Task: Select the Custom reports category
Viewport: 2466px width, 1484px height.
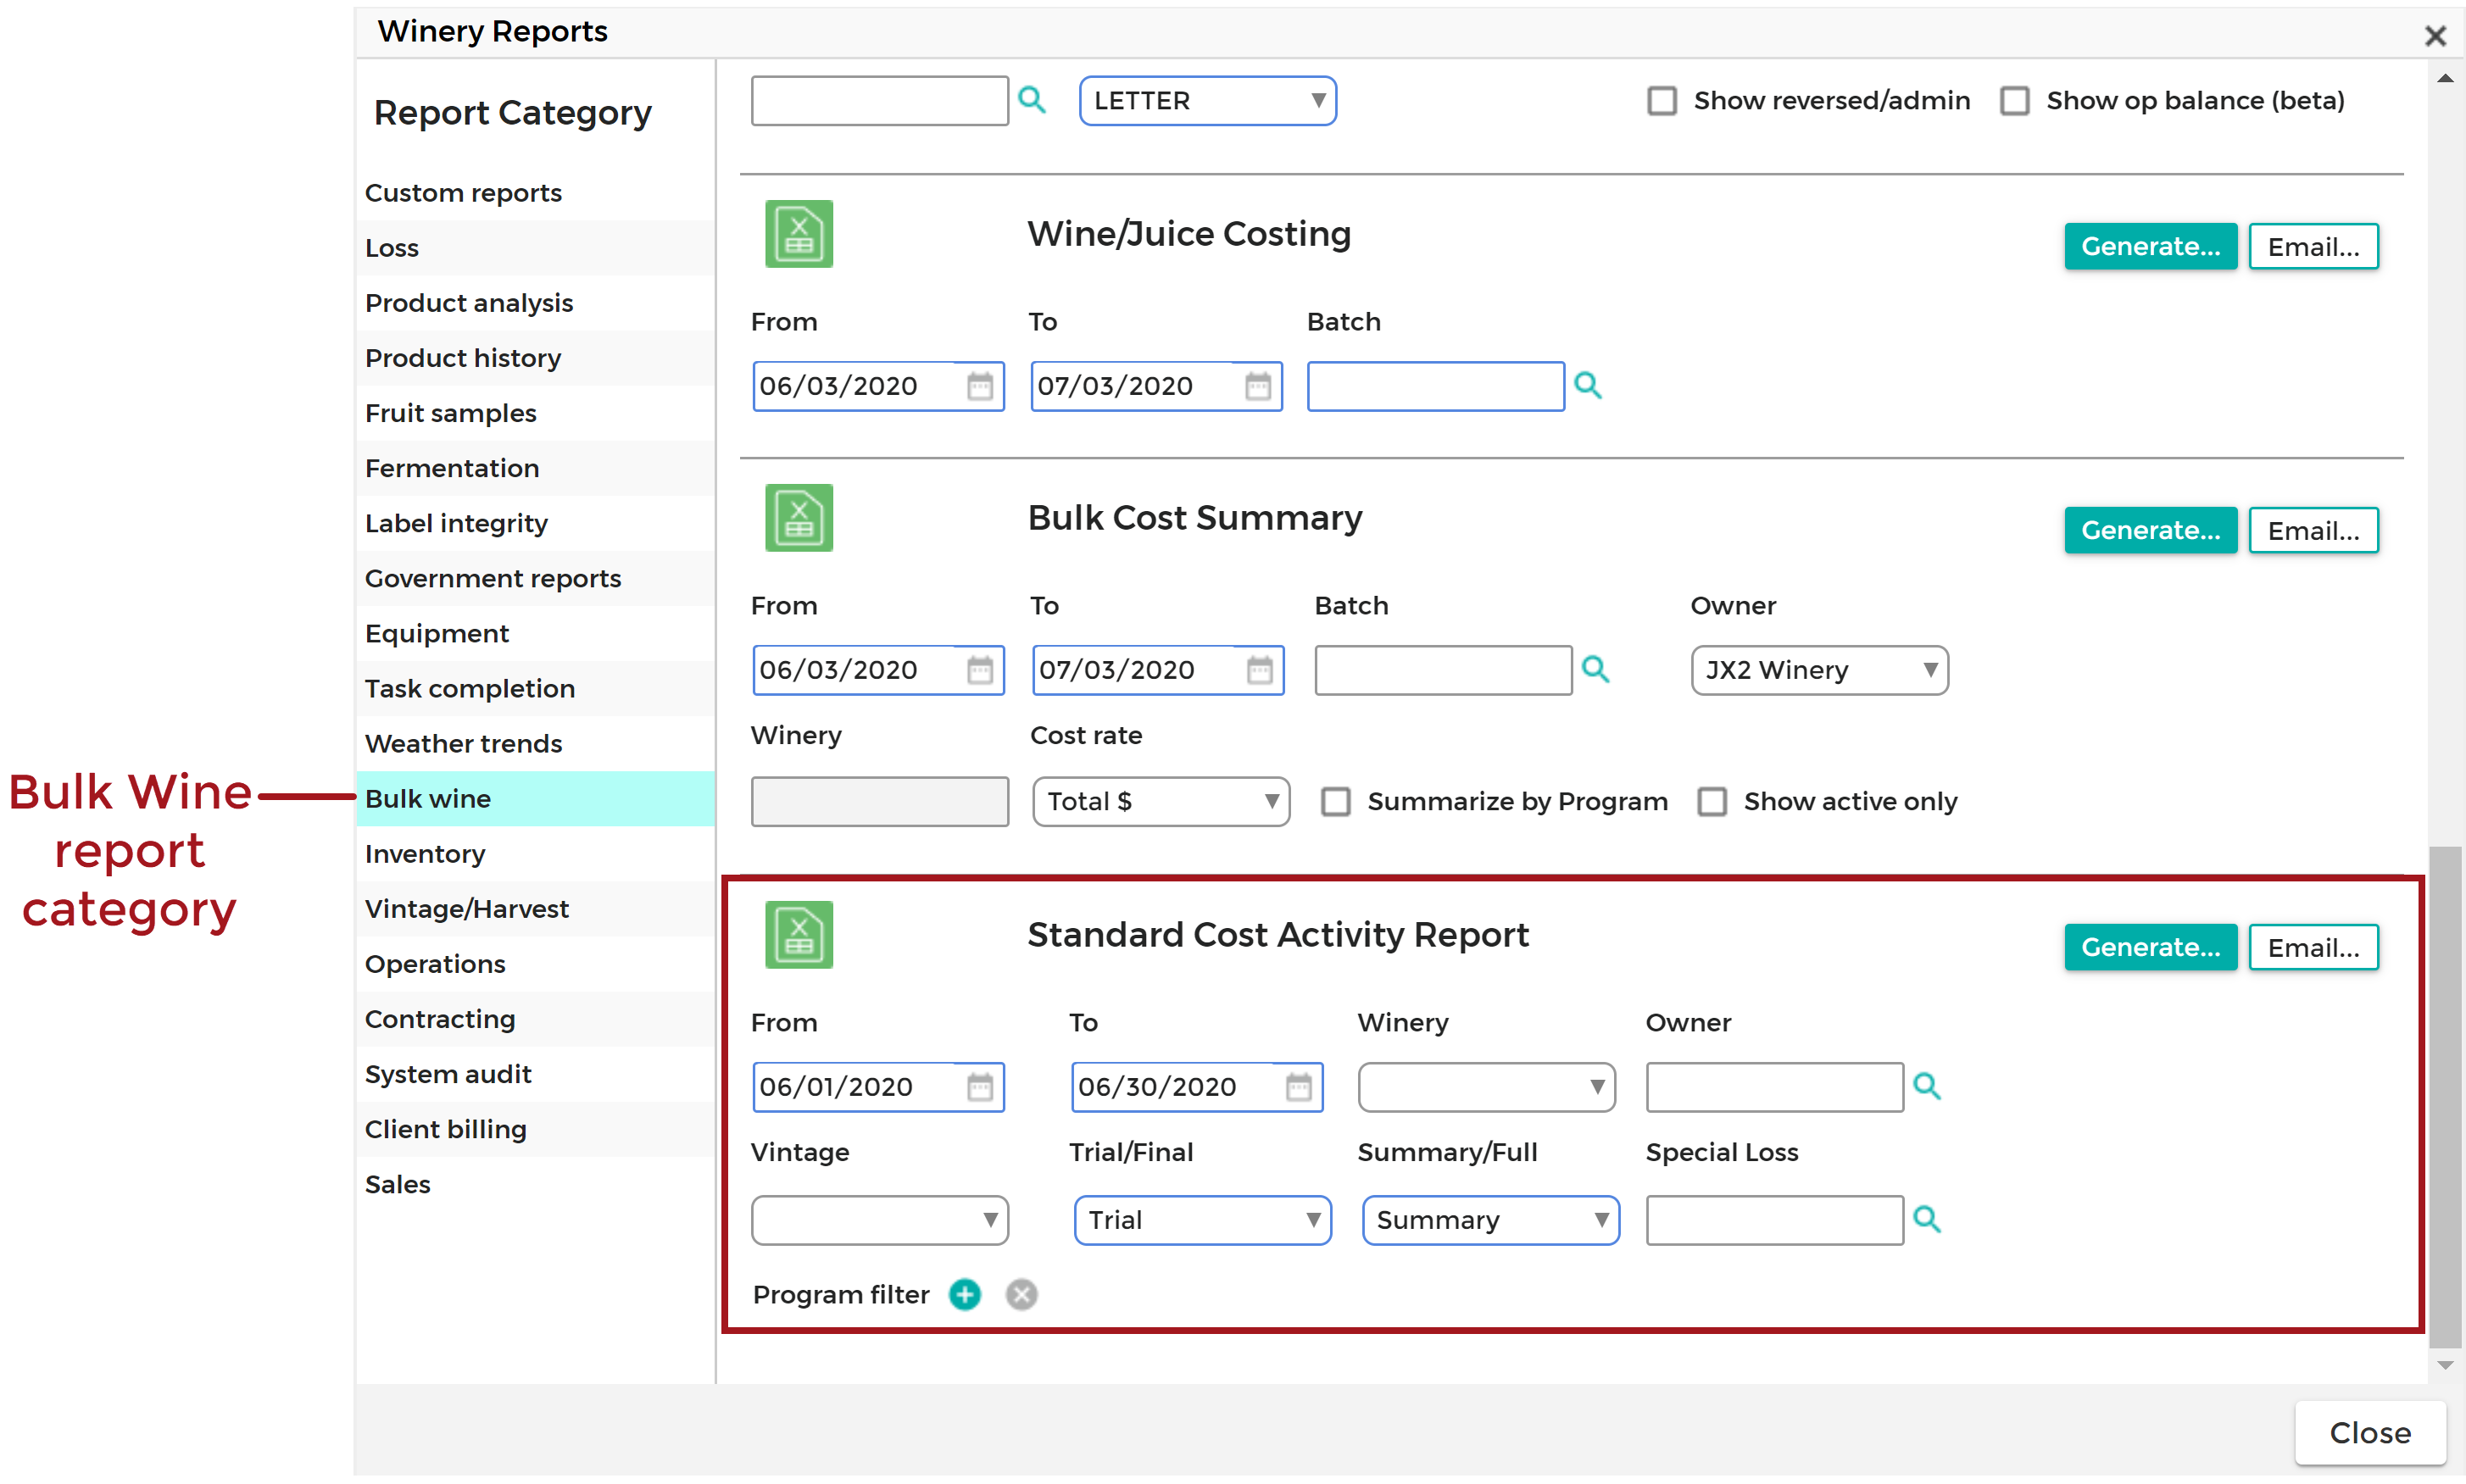Action: point(535,193)
